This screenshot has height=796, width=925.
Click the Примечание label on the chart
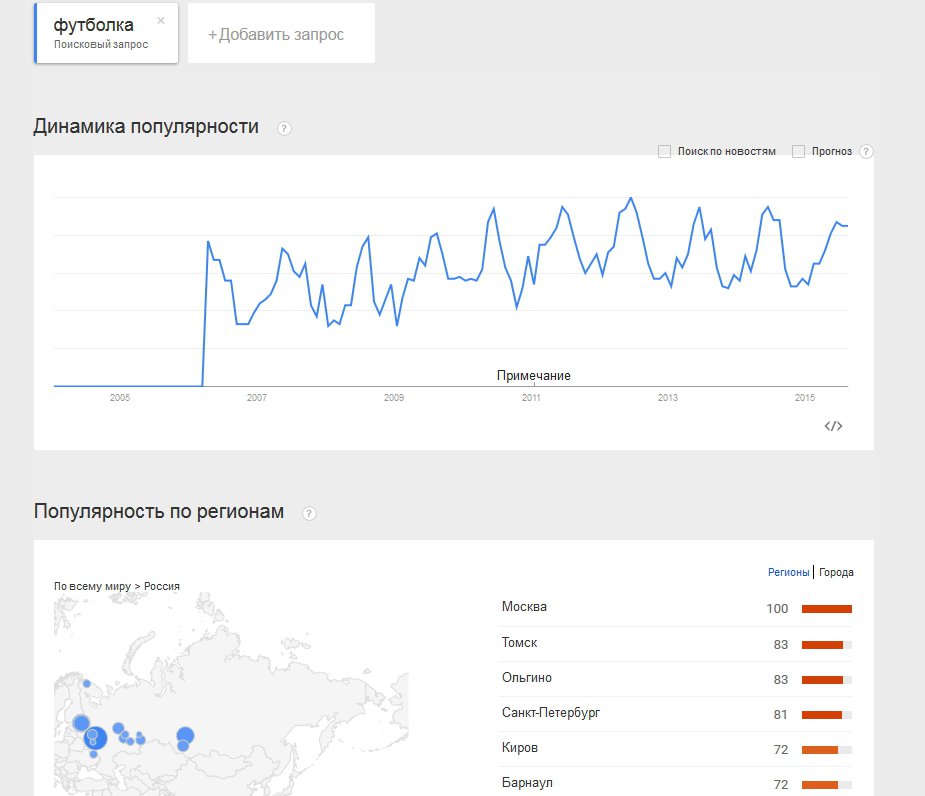click(x=533, y=376)
